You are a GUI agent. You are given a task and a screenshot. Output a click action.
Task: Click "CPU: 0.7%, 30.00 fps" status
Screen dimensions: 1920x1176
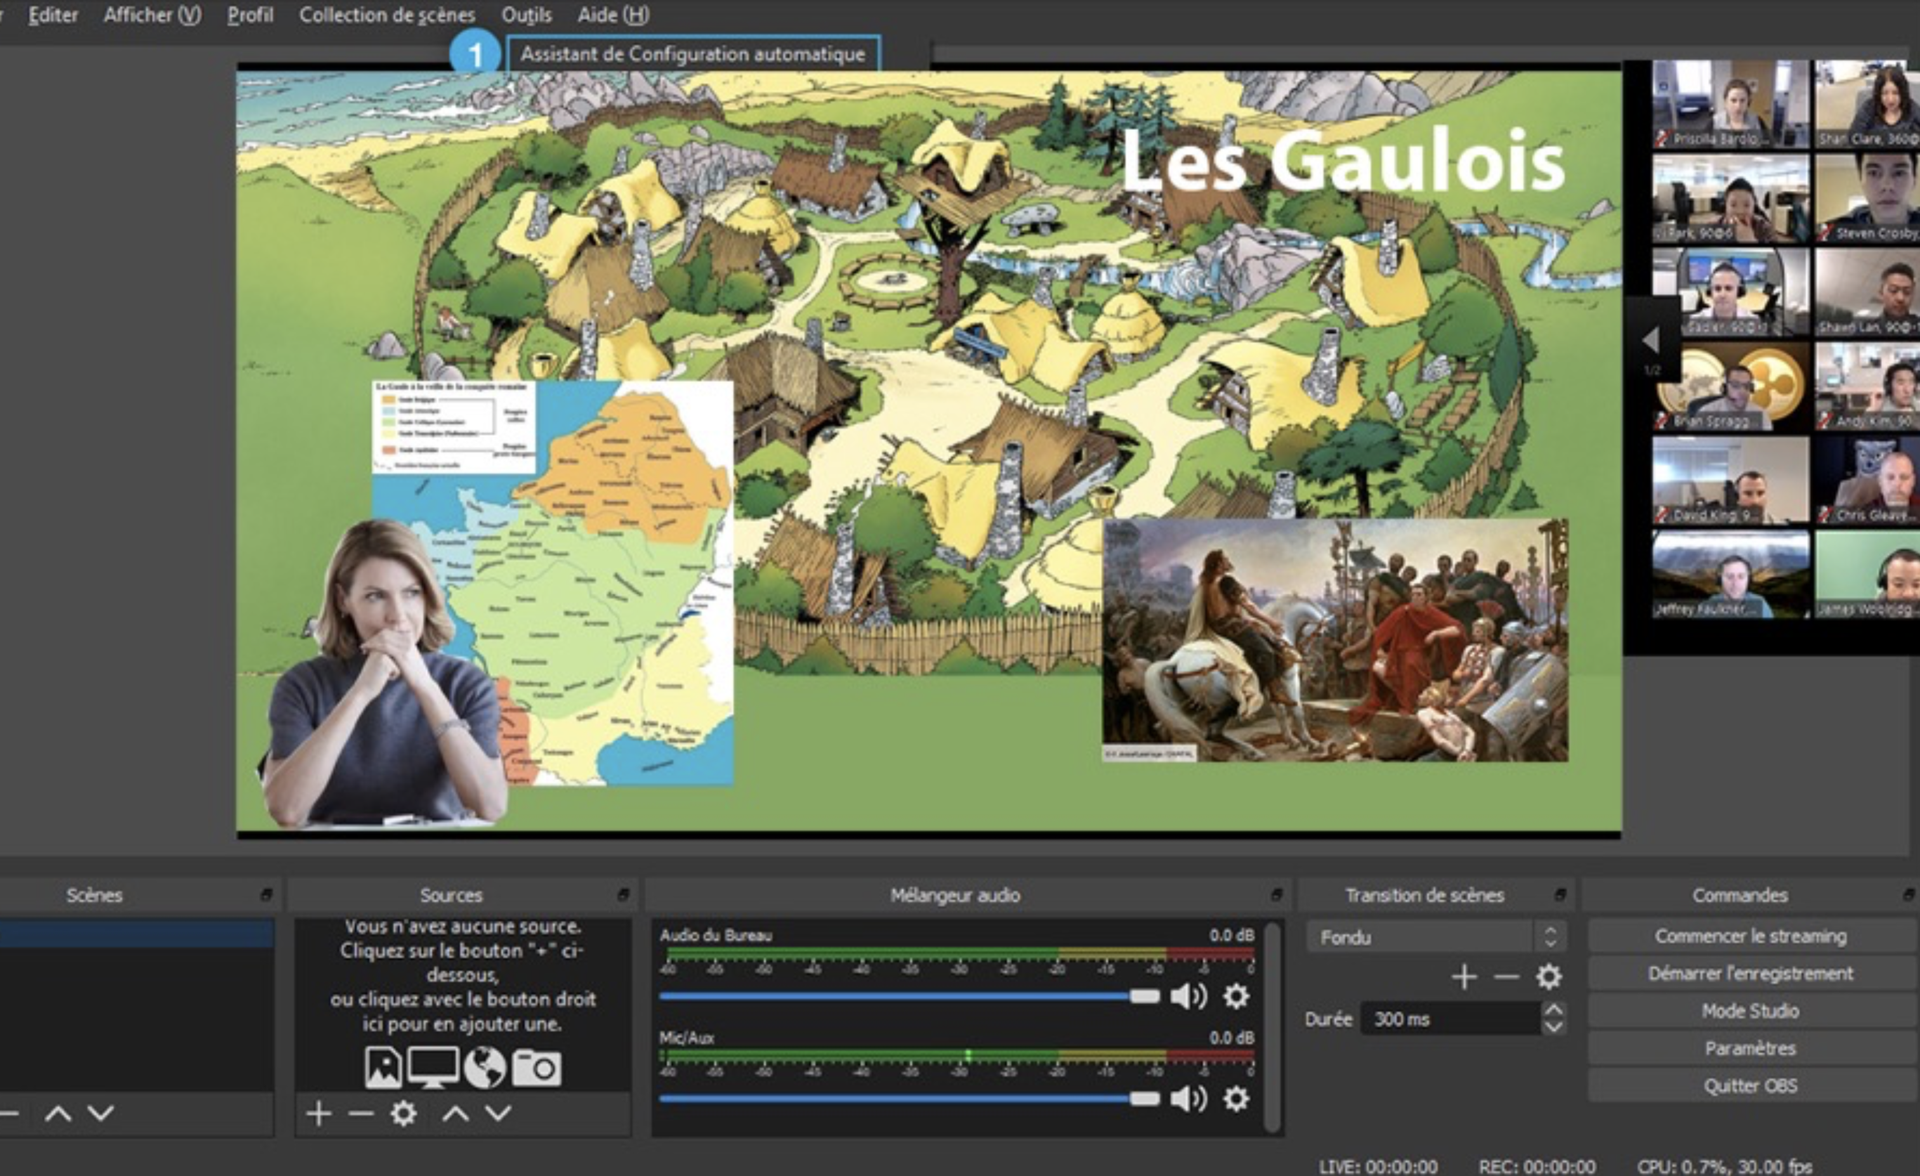pyautogui.click(x=1724, y=1166)
